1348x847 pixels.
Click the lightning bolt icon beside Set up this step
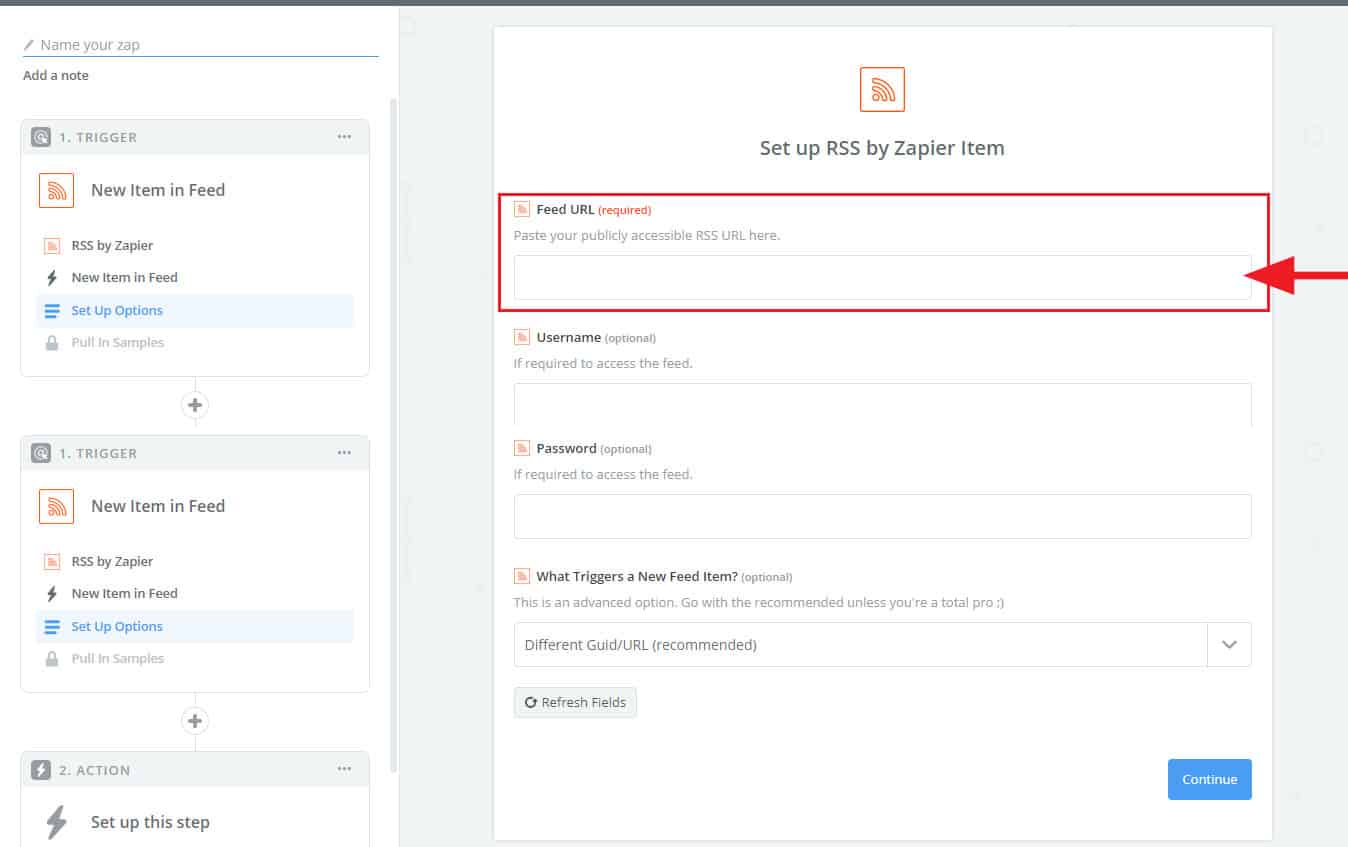point(57,822)
